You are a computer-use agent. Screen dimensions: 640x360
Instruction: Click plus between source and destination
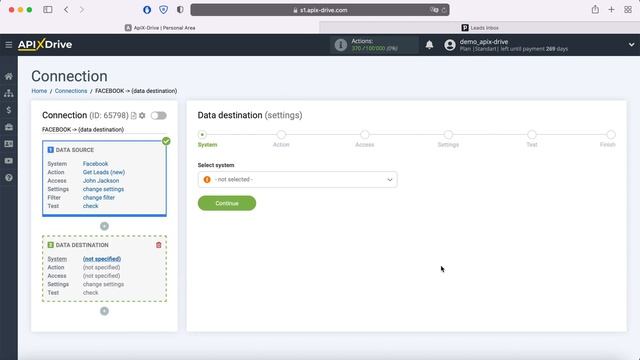pyautogui.click(x=104, y=226)
